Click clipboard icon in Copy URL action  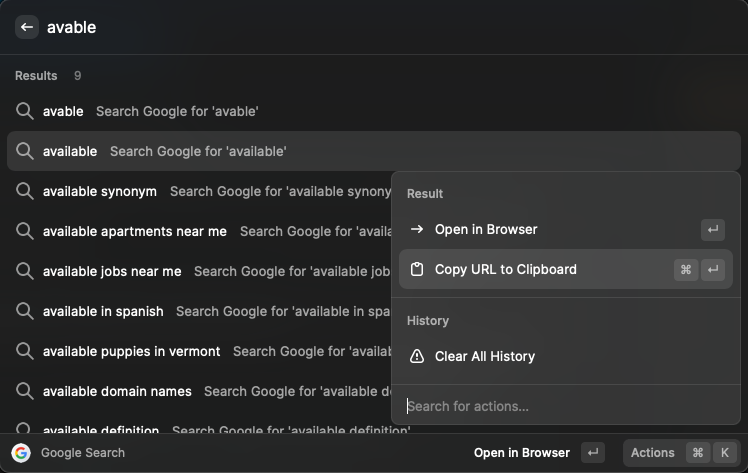(417, 269)
